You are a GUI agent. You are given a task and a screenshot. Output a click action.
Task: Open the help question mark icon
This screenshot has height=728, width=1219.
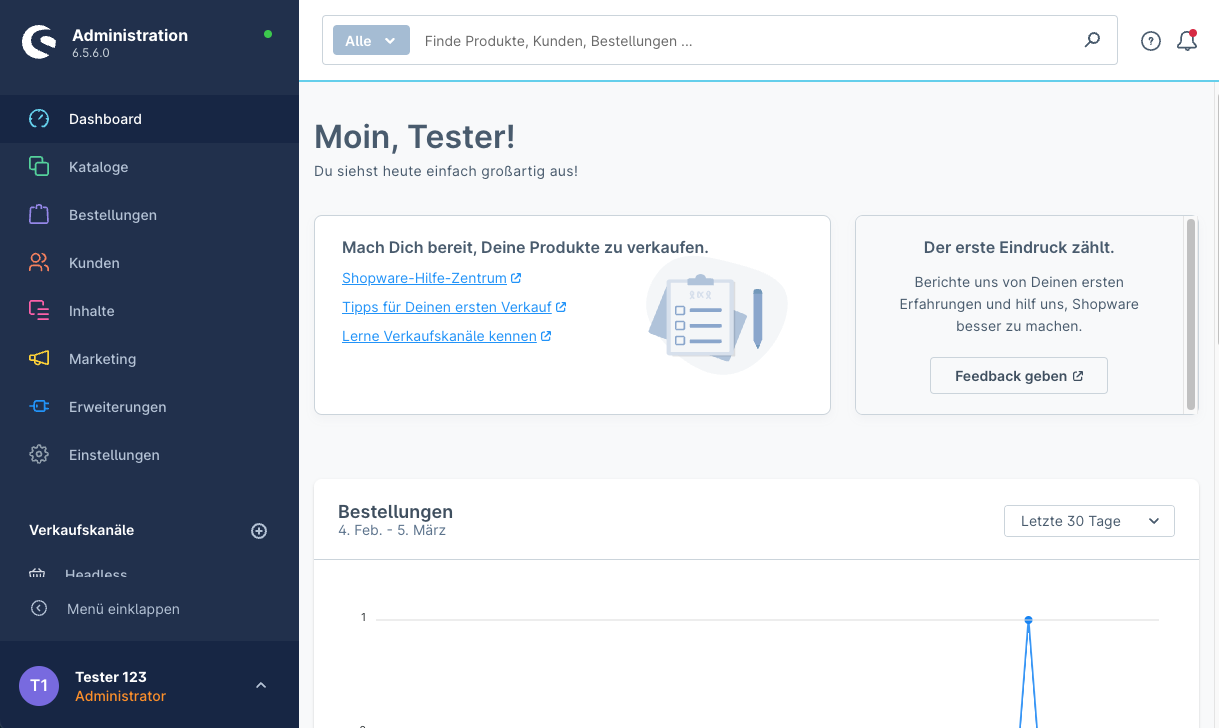tap(1151, 41)
